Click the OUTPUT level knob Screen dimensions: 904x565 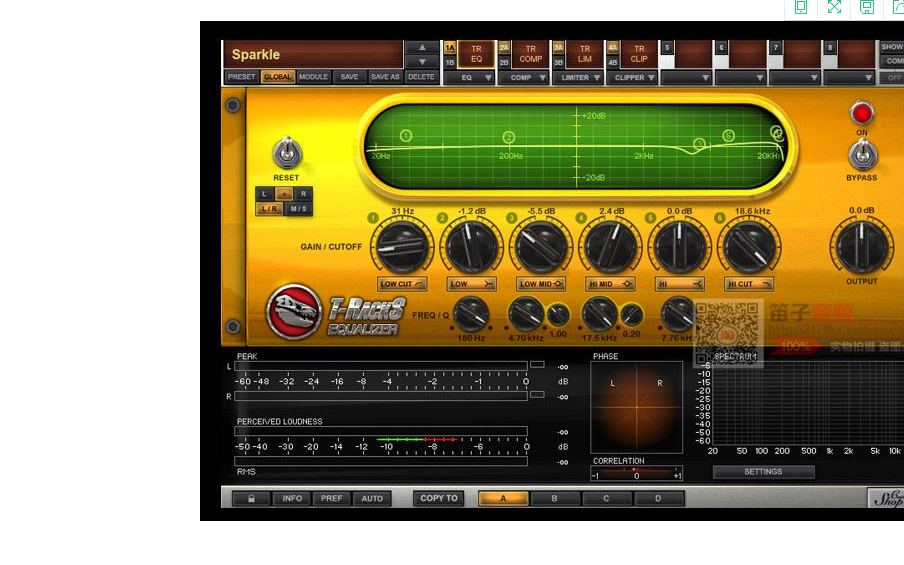coord(861,247)
